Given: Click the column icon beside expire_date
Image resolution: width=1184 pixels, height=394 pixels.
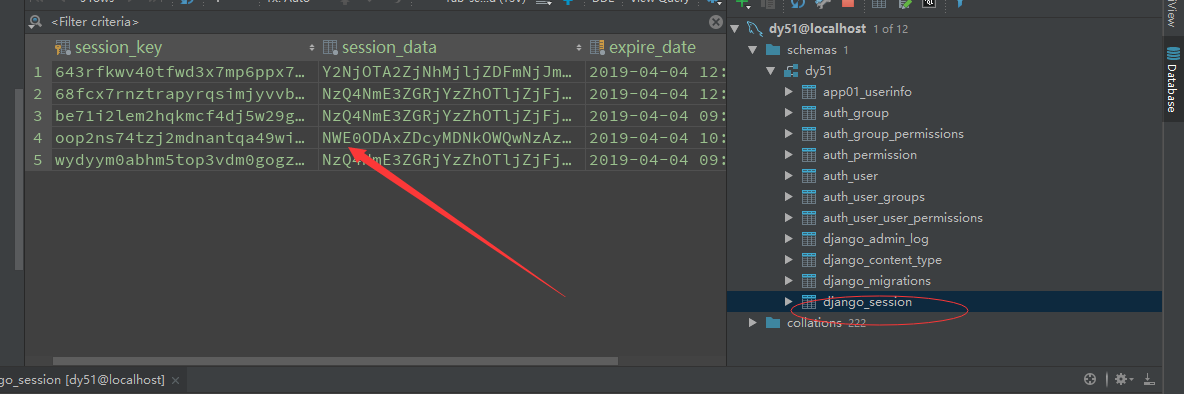Looking at the screenshot, I should (597, 48).
